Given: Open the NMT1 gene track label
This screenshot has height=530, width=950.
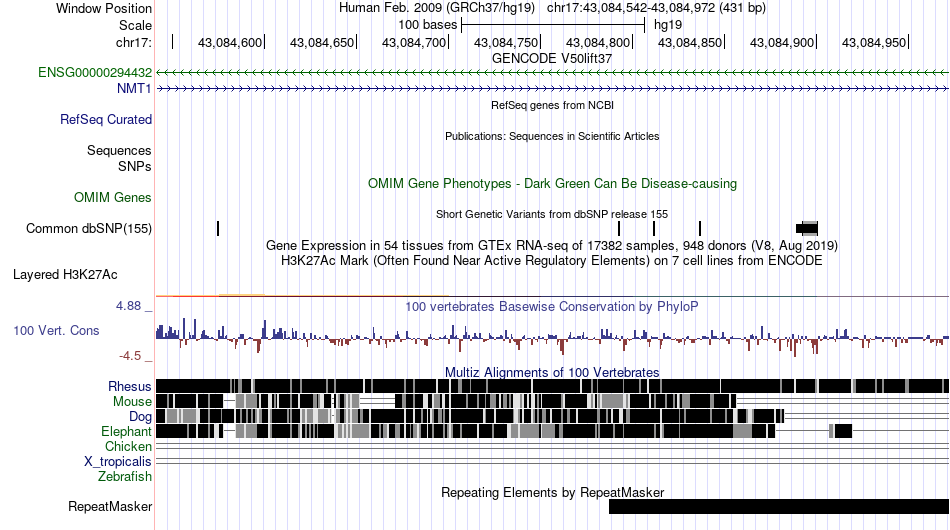Looking at the screenshot, I should (x=134, y=88).
